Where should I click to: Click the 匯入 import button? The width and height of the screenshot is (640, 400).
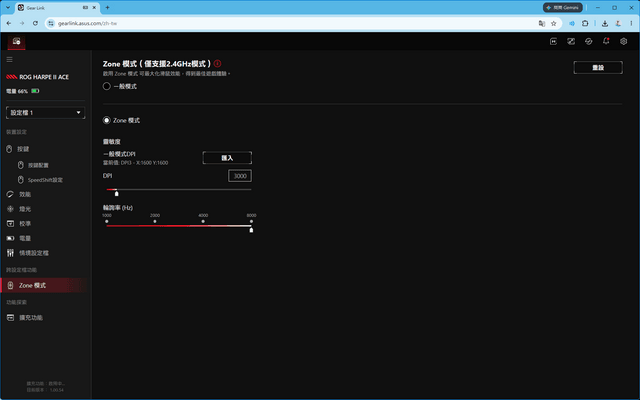click(227, 158)
